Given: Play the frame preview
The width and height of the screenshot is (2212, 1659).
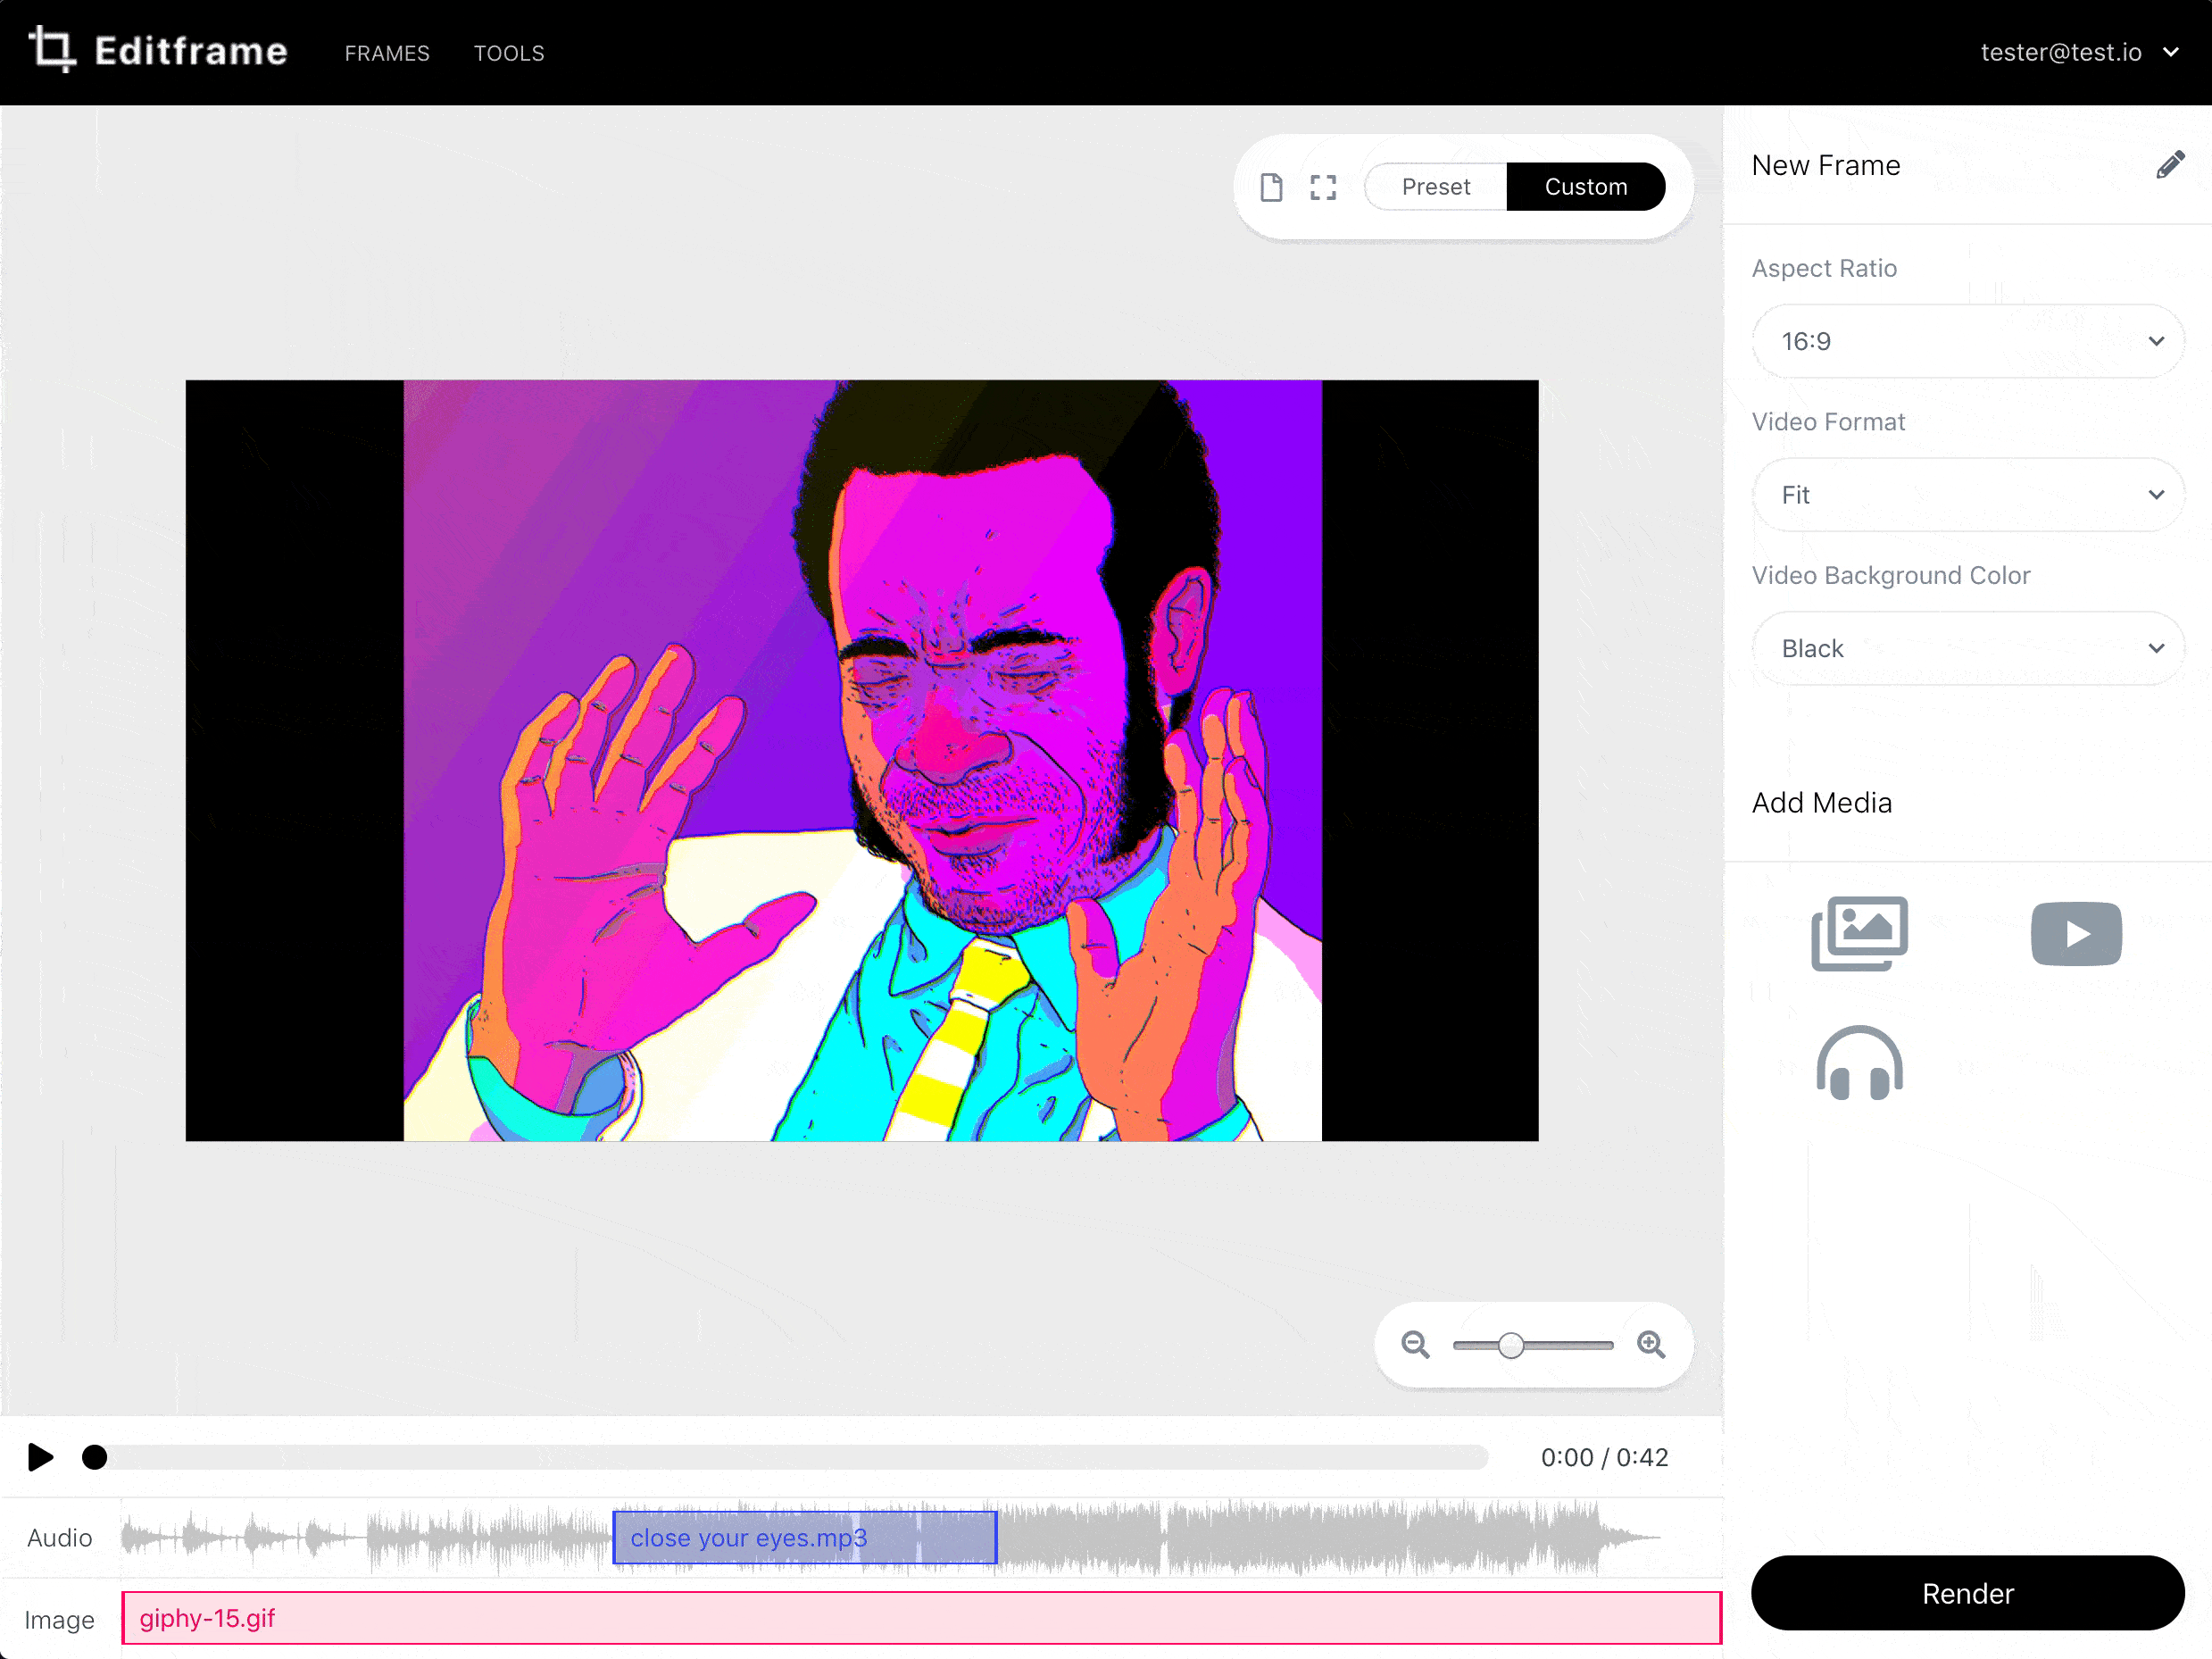Looking at the screenshot, I should pos(40,1457).
